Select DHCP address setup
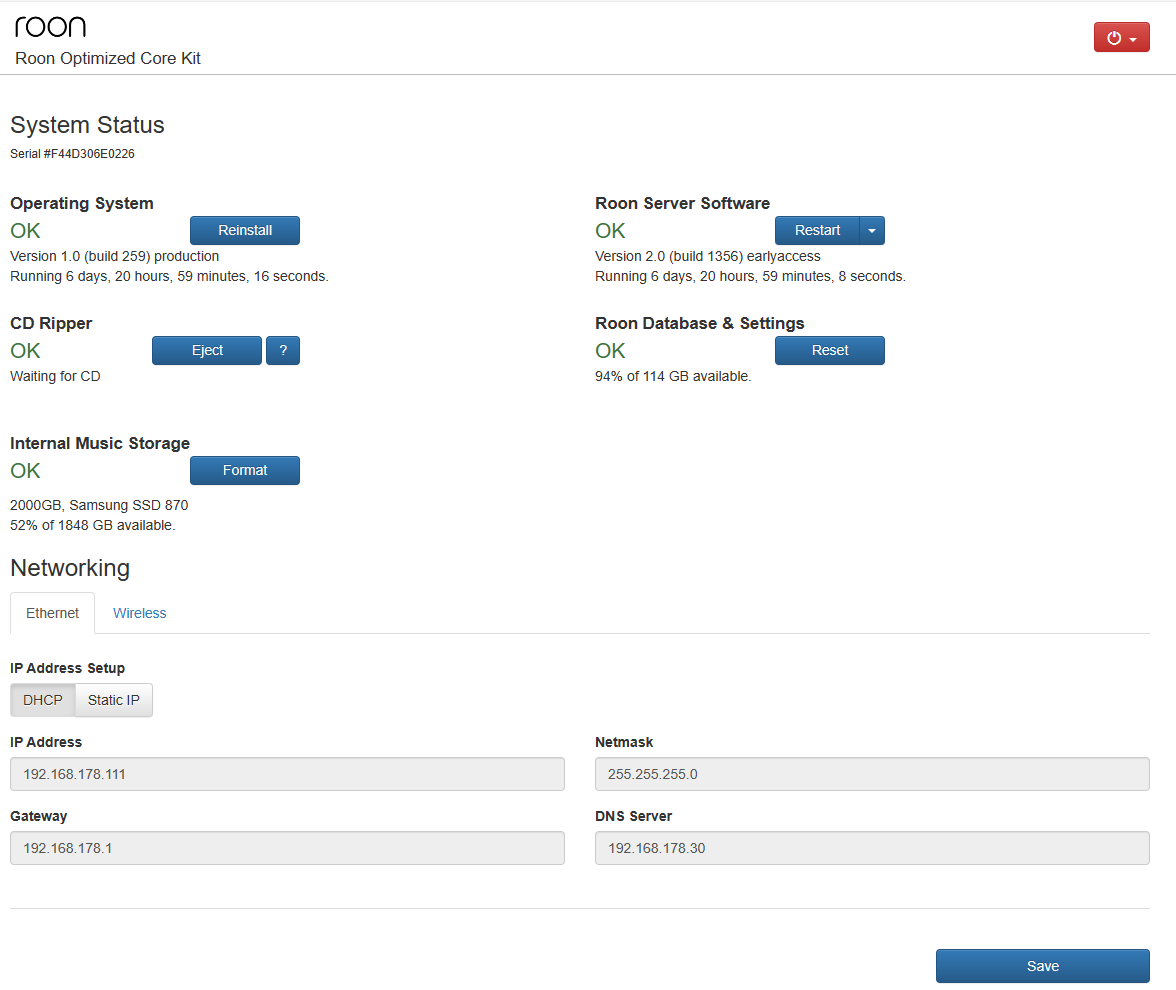 [43, 700]
